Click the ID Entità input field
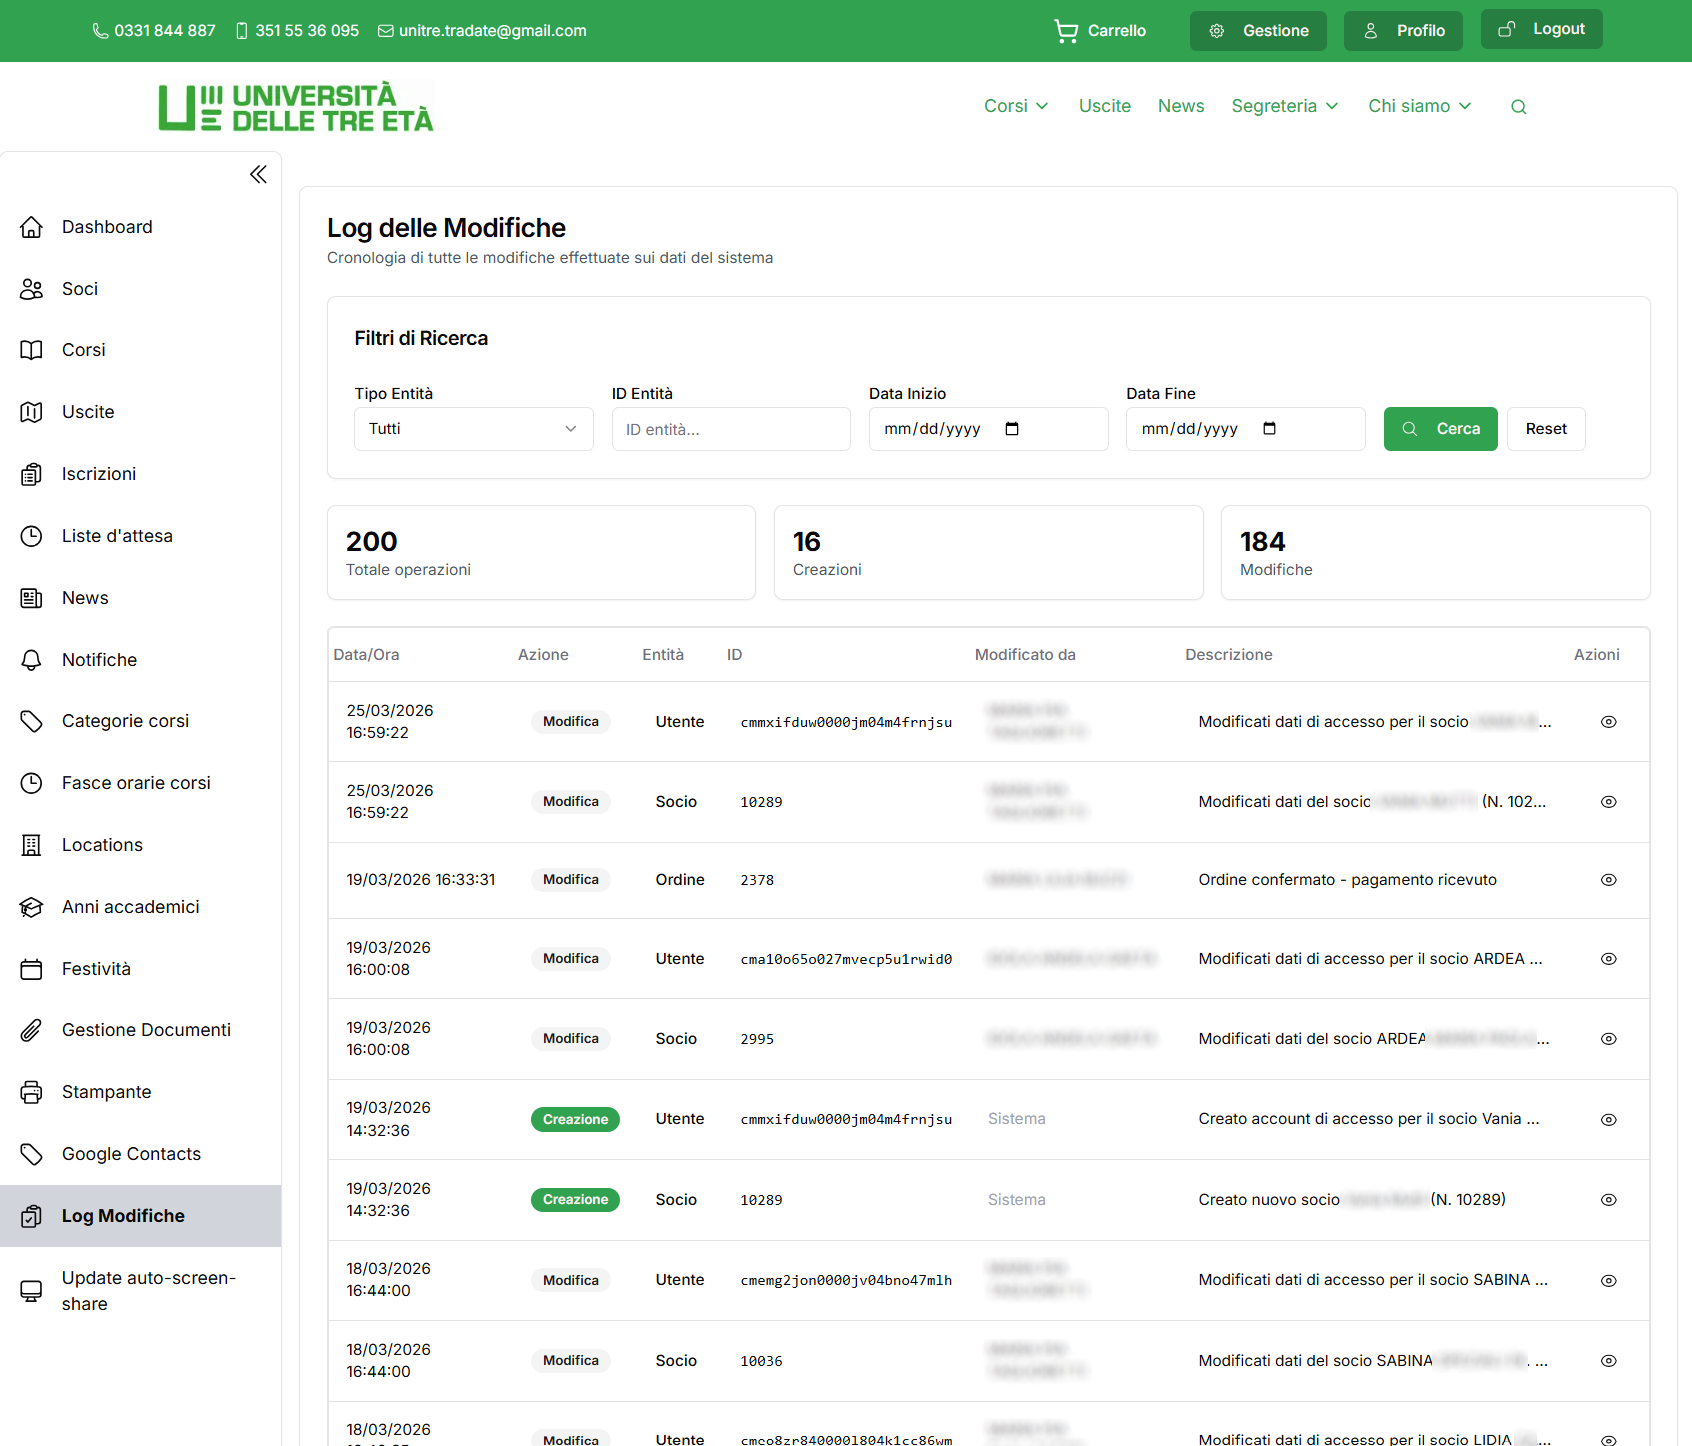The width and height of the screenshot is (1692, 1446). click(731, 429)
